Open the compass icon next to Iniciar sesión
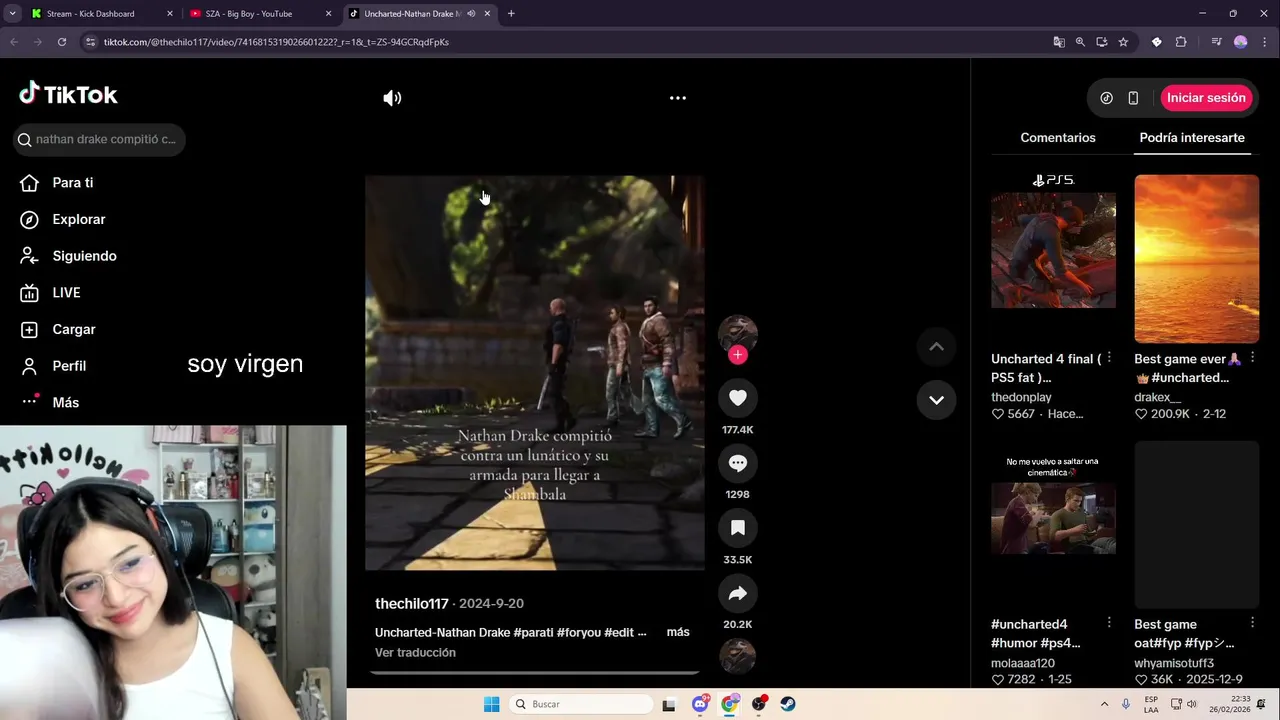Screen dimensions: 1280x720 (x=1107, y=98)
